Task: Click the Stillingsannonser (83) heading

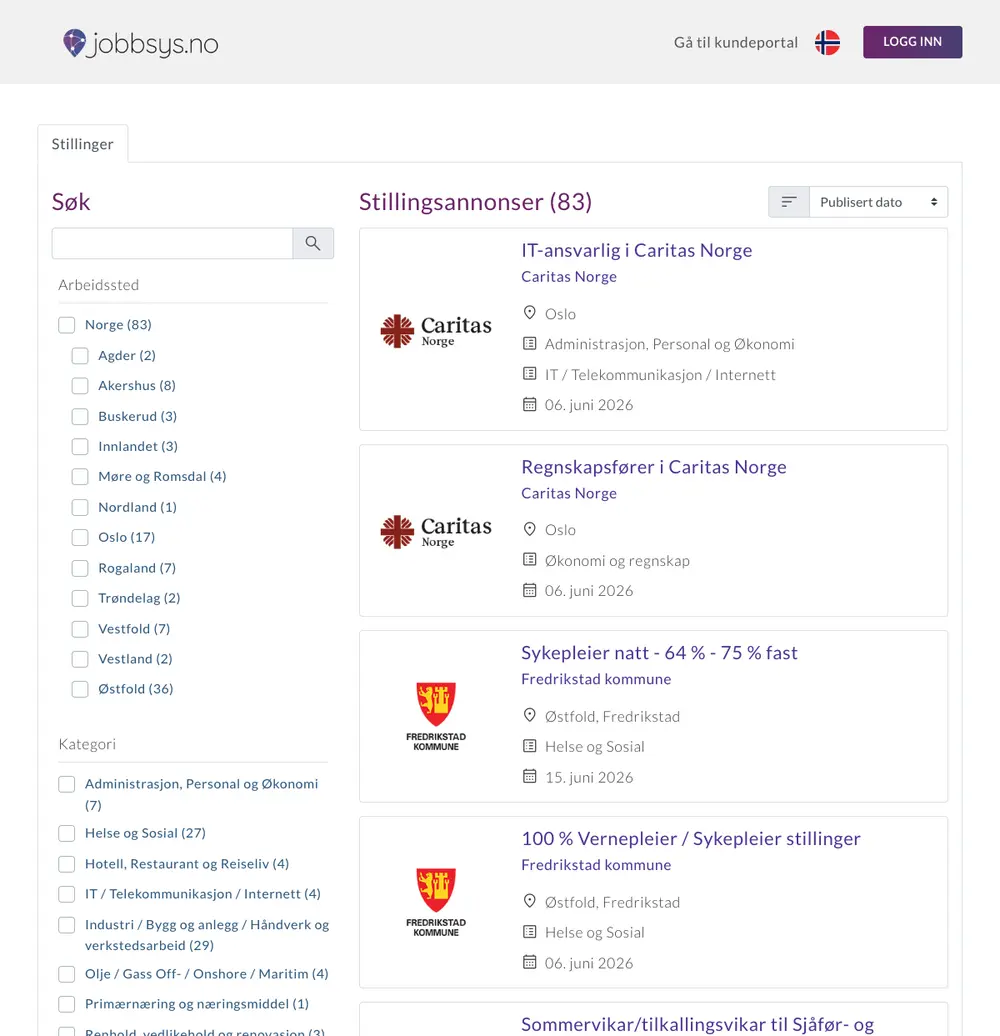Action: (x=475, y=202)
